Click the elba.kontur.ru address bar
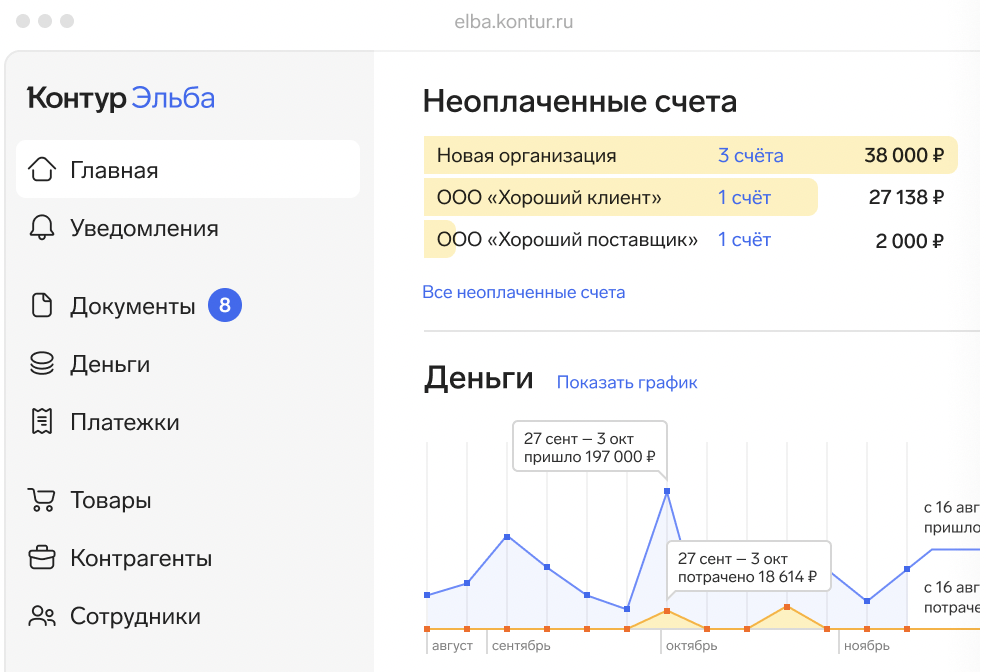The image size is (986, 672). [x=513, y=20]
